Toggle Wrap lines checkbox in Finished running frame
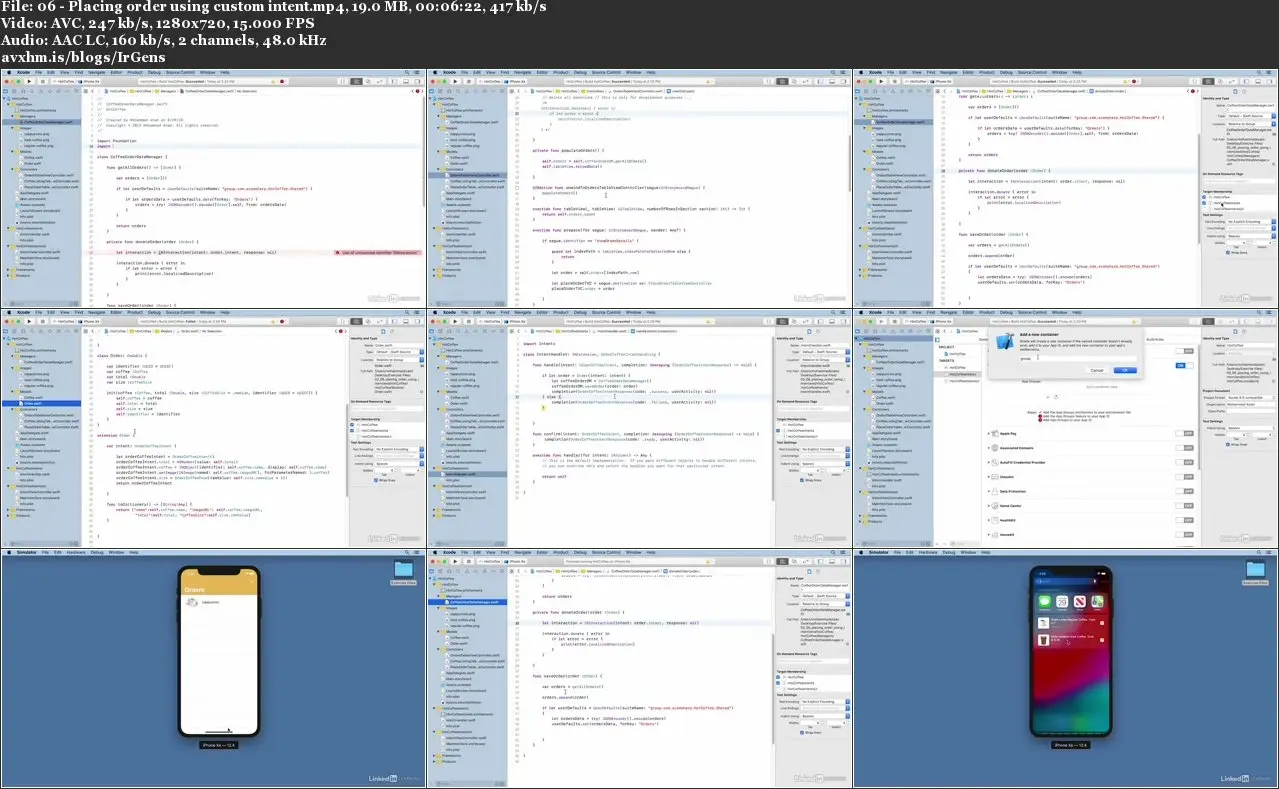This screenshot has height=789, width=1279. click(x=802, y=732)
